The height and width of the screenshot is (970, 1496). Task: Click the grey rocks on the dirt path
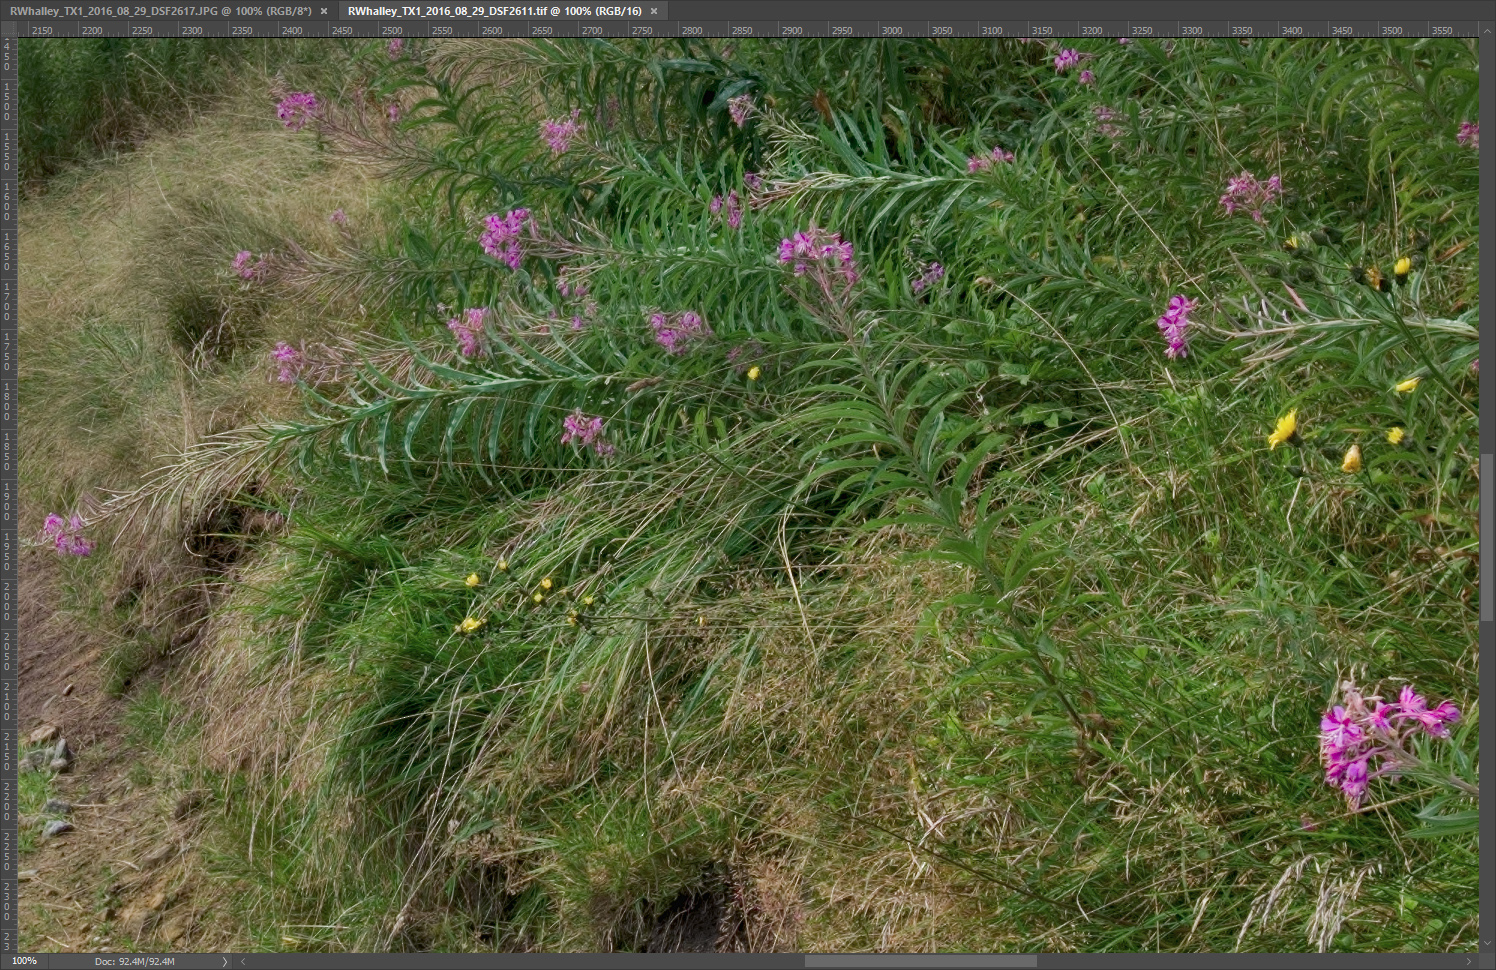(52, 760)
